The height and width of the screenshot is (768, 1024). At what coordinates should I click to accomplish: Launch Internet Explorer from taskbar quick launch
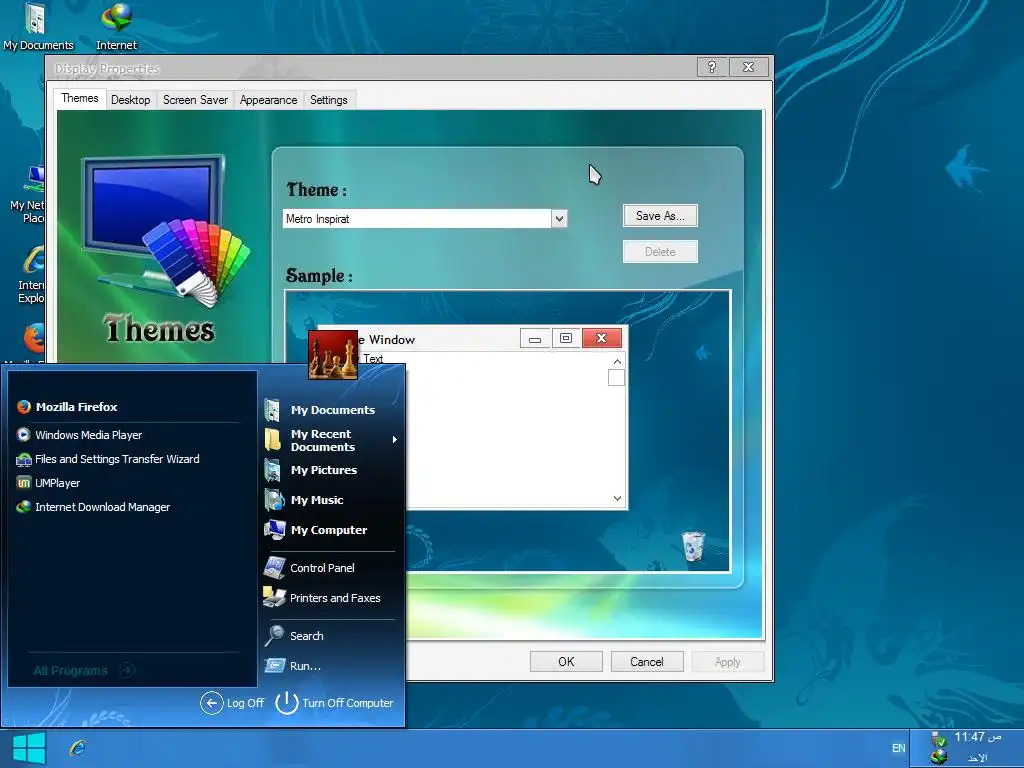tap(78, 748)
